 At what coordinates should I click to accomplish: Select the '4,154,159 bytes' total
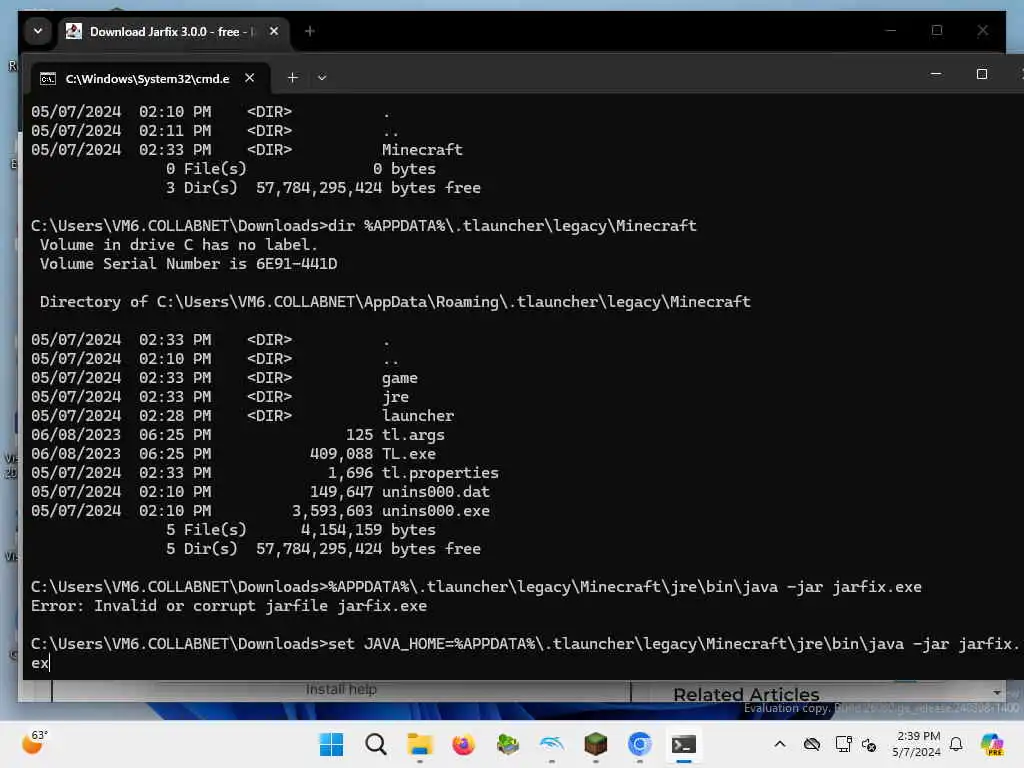coord(368,530)
